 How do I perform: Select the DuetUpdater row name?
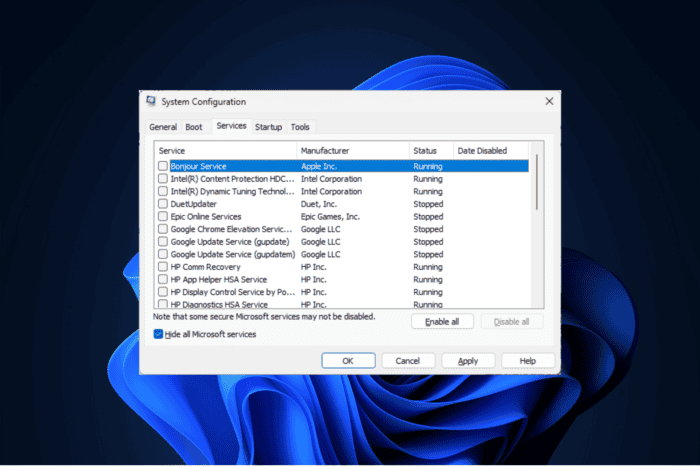coord(193,204)
